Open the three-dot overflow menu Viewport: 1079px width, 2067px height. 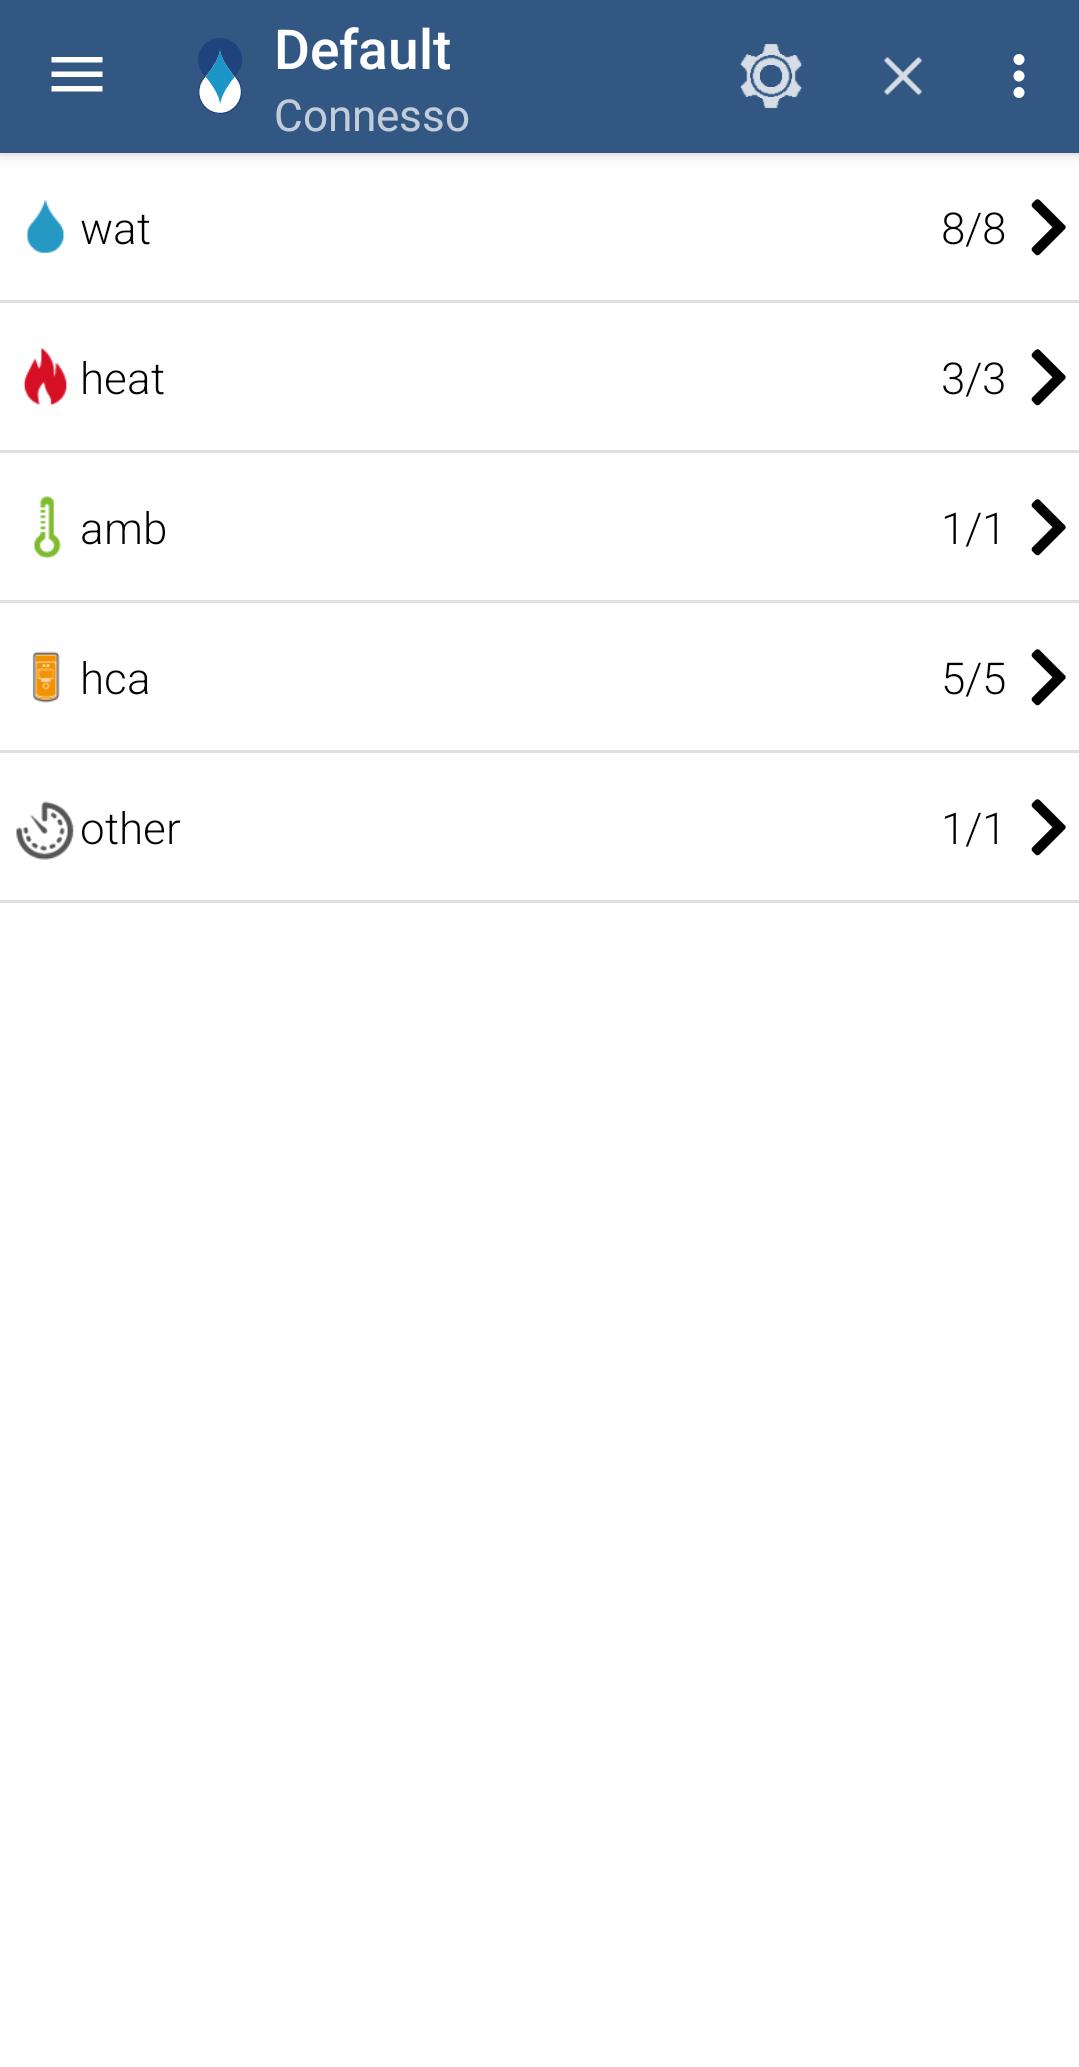(1018, 76)
